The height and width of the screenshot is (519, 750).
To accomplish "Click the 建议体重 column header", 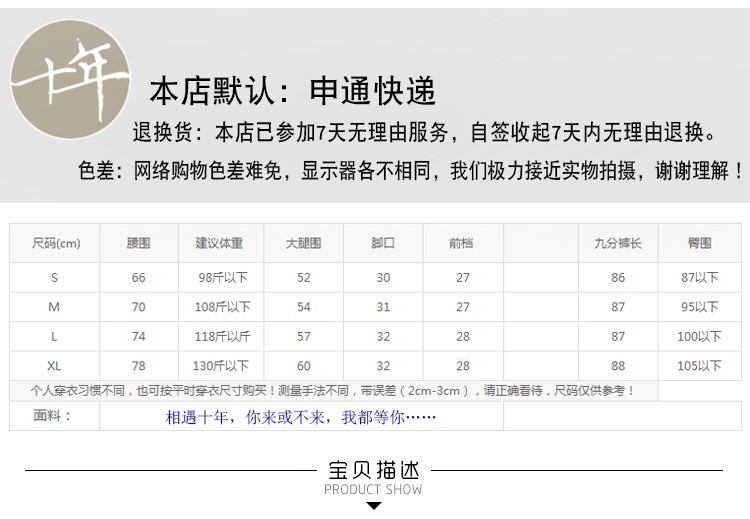I will tap(219, 243).
